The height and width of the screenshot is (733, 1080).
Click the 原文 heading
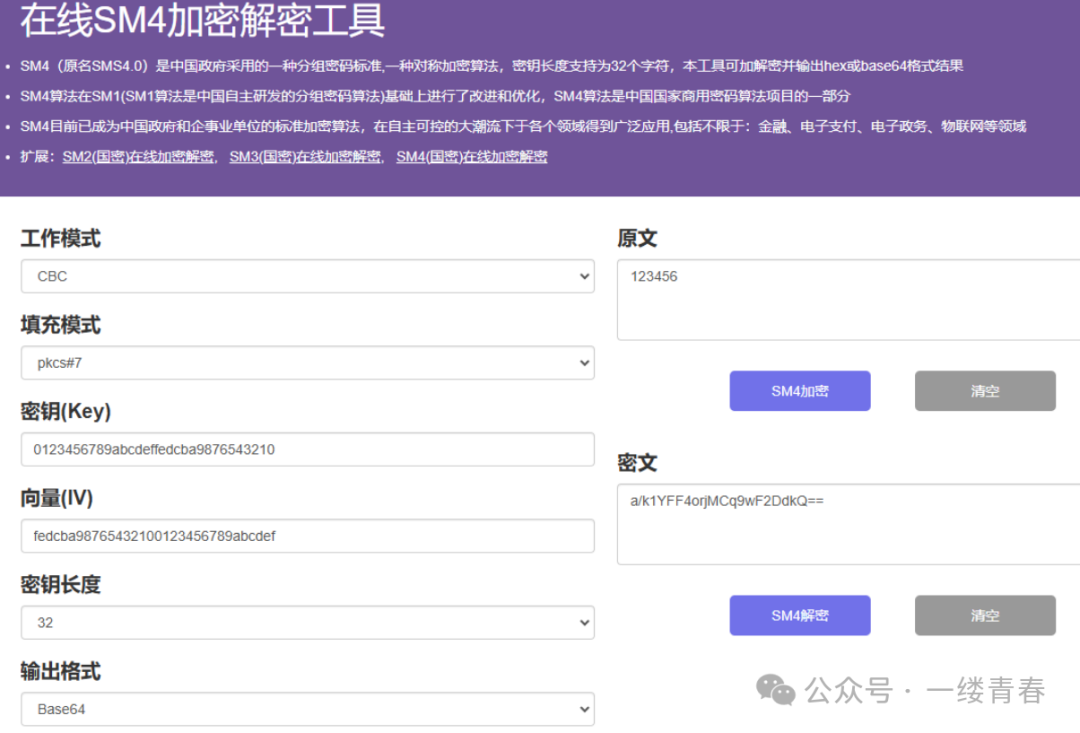(637, 238)
